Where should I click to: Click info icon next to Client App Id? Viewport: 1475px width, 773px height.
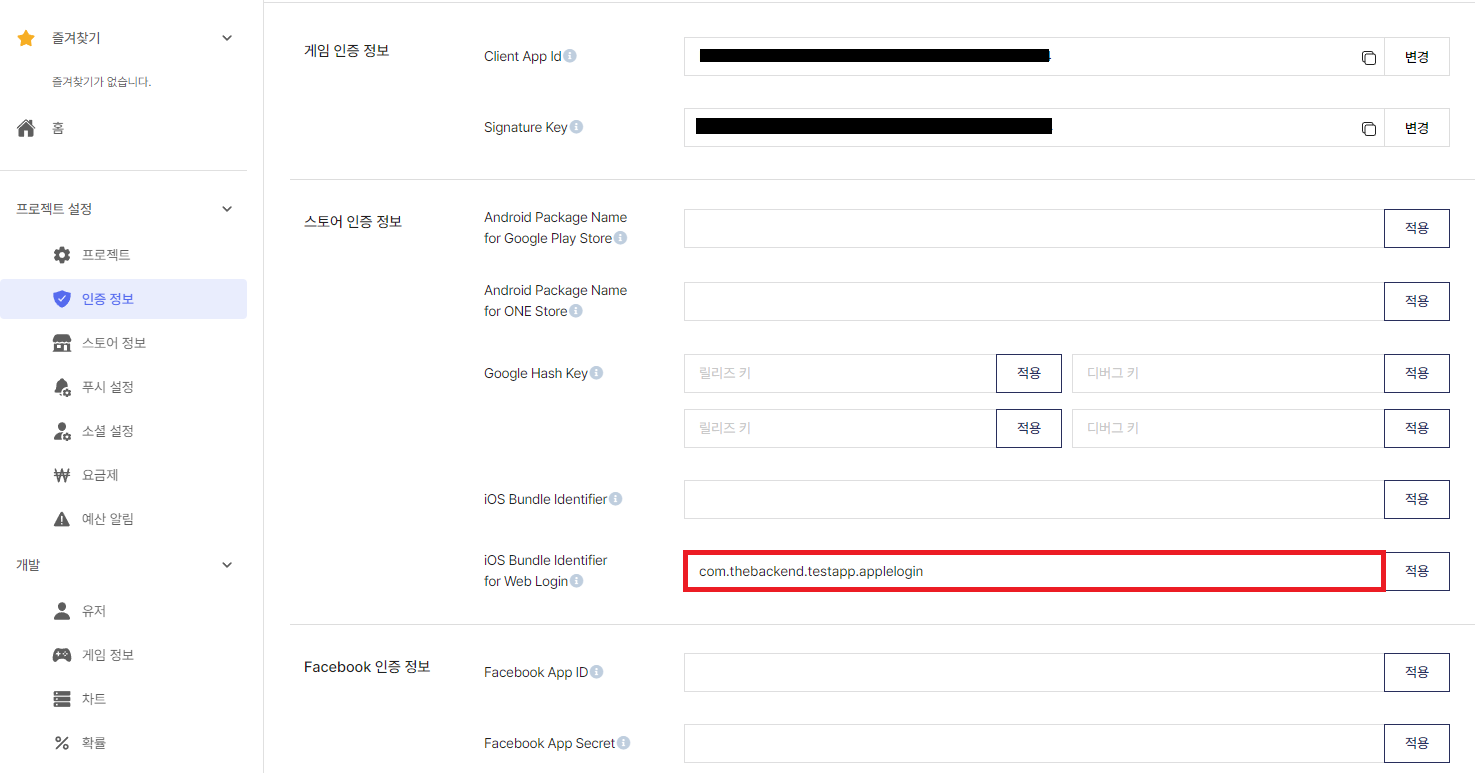[570, 56]
